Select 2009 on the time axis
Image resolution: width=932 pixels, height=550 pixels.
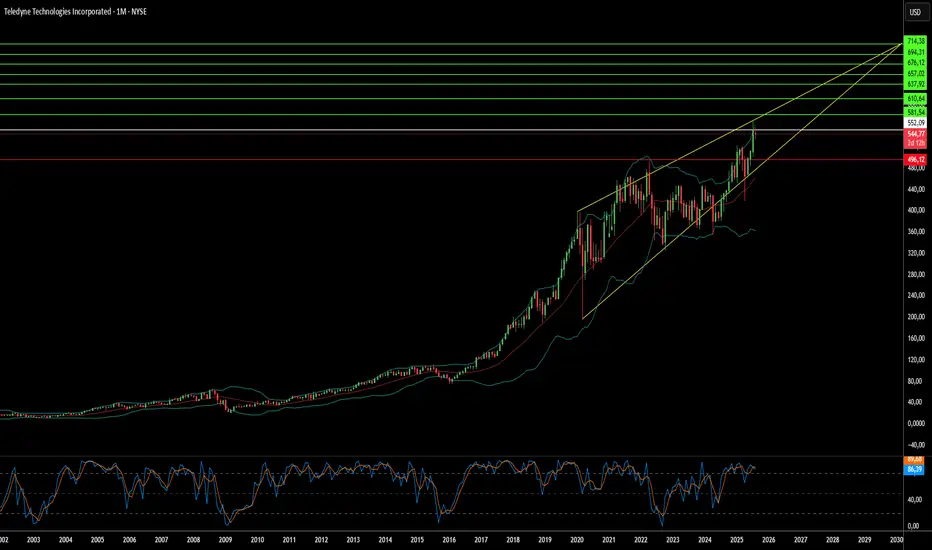pyautogui.click(x=226, y=539)
